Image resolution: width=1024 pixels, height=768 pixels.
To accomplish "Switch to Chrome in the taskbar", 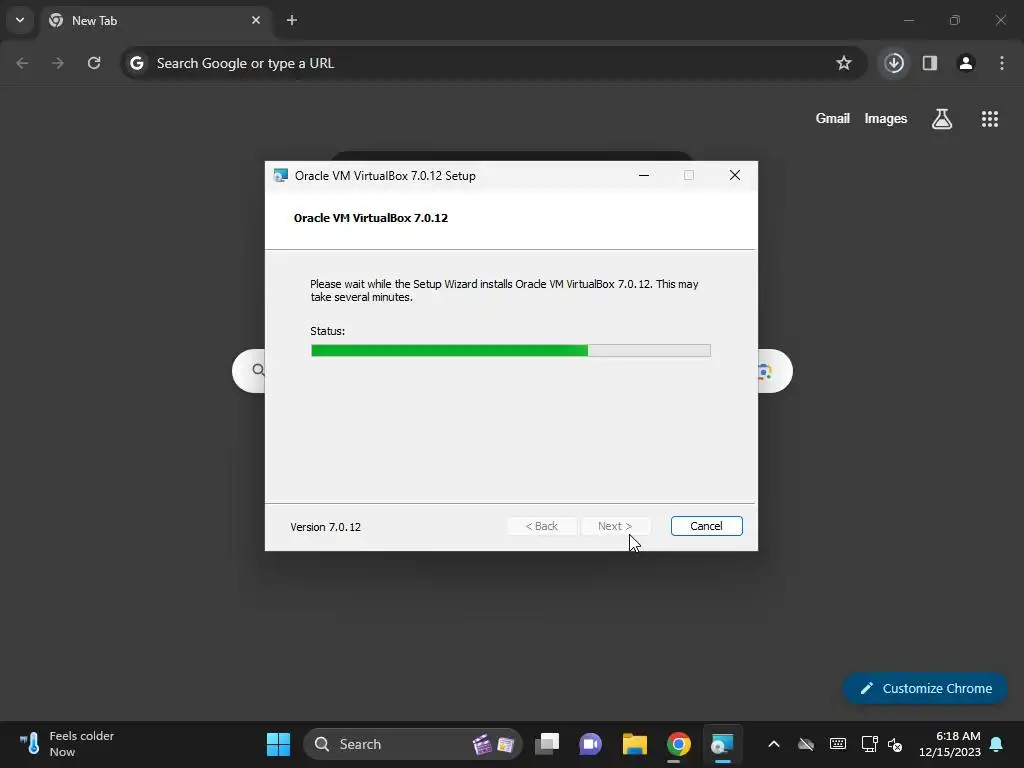I will (x=678, y=744).
